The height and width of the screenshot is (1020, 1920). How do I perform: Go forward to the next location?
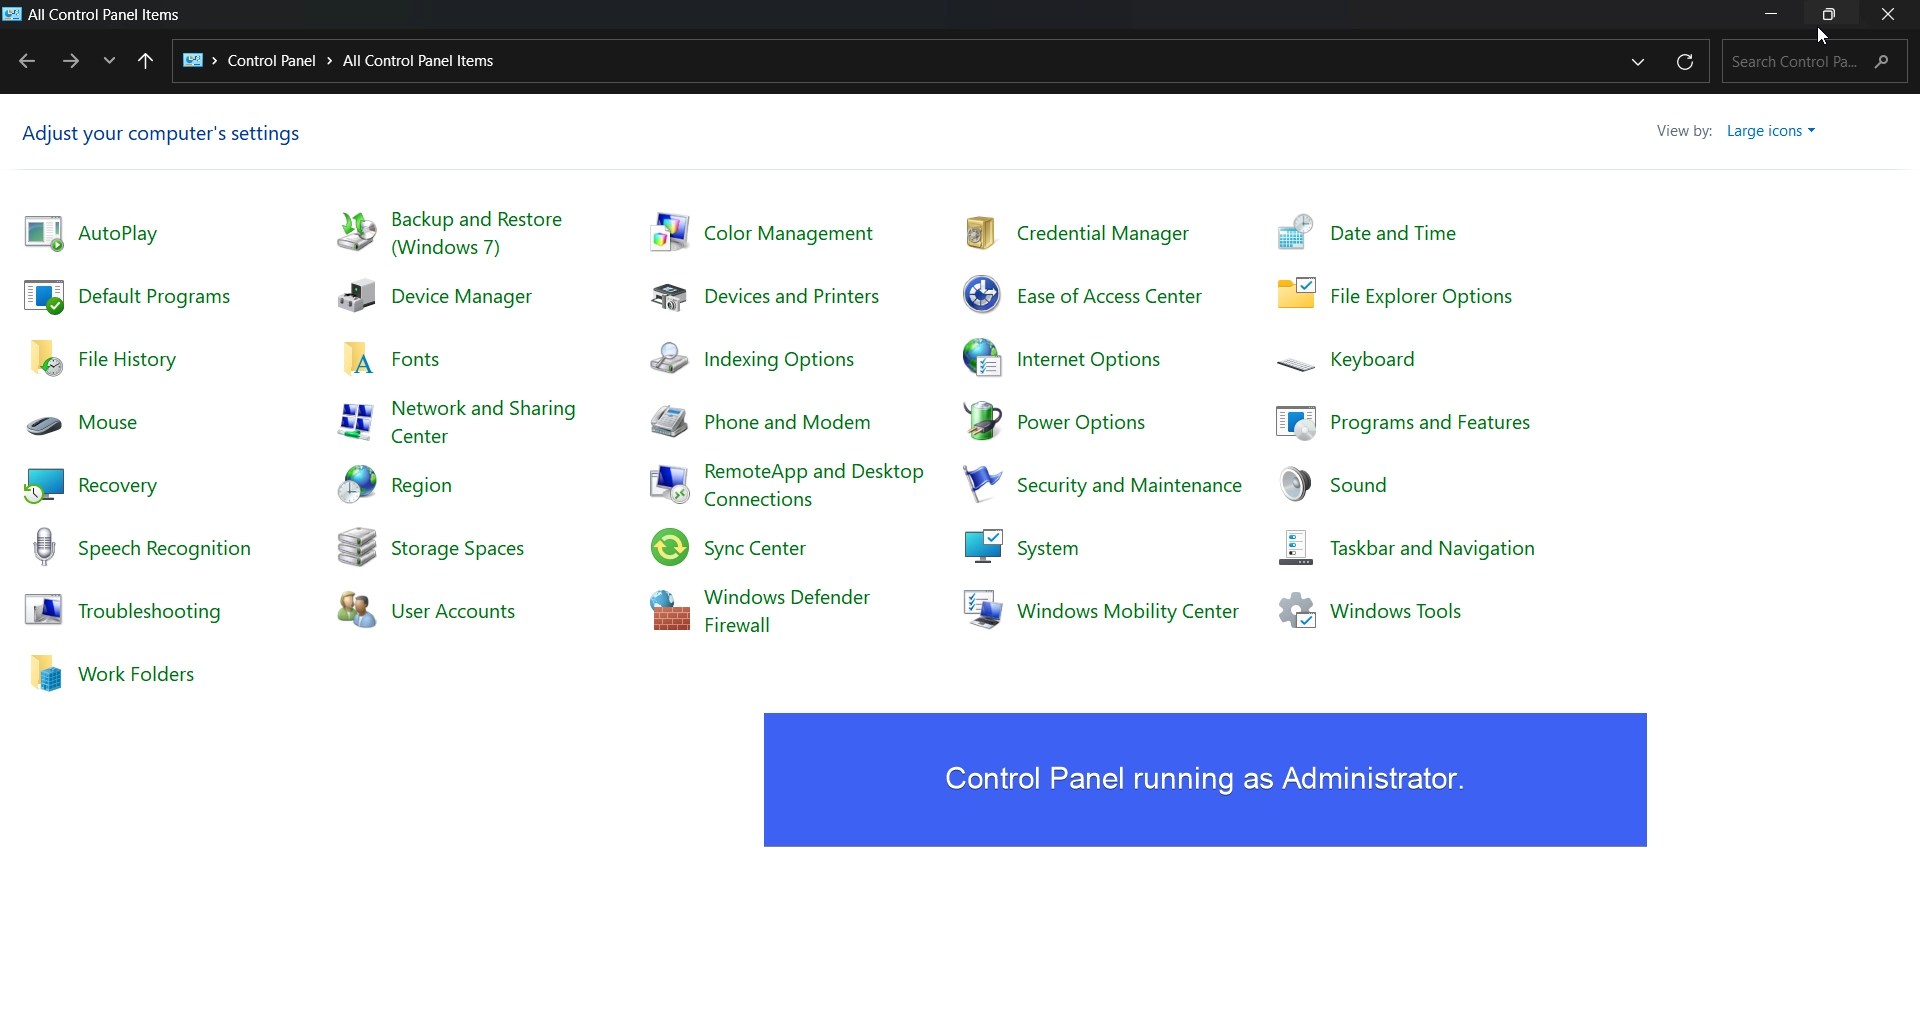coord(70,62)
